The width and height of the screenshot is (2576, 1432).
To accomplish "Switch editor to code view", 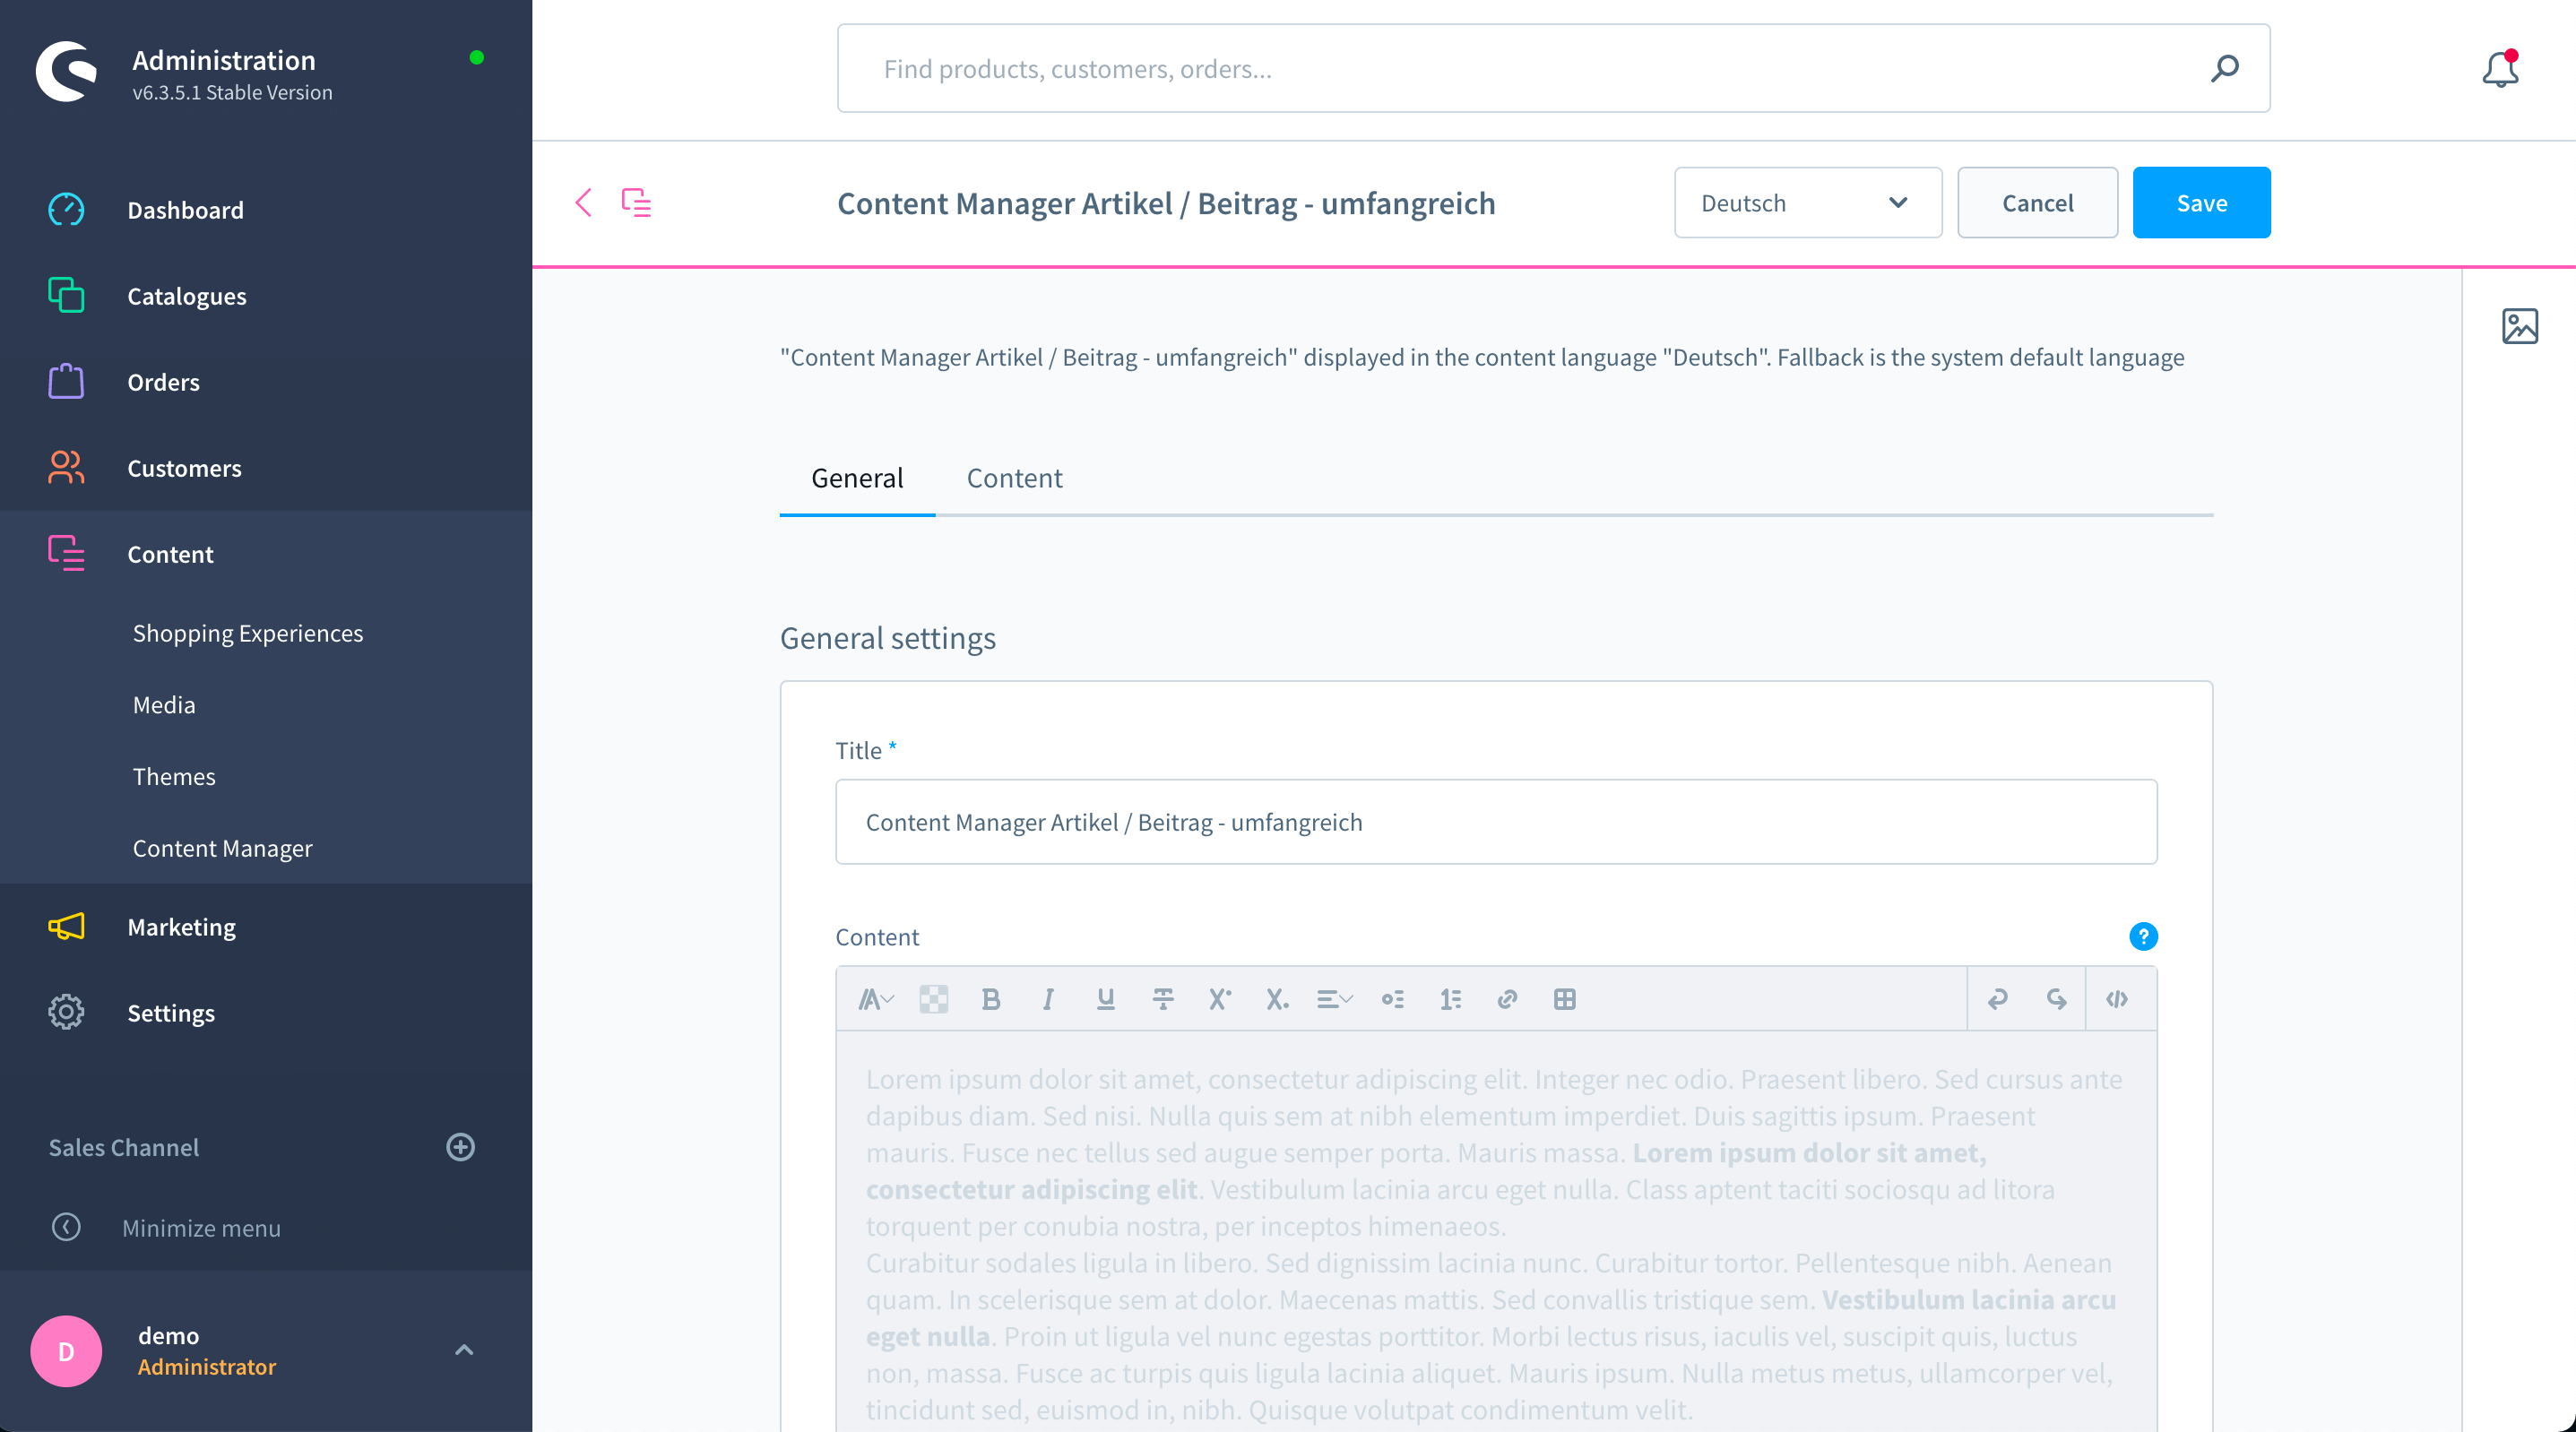I will point(2117,999).
